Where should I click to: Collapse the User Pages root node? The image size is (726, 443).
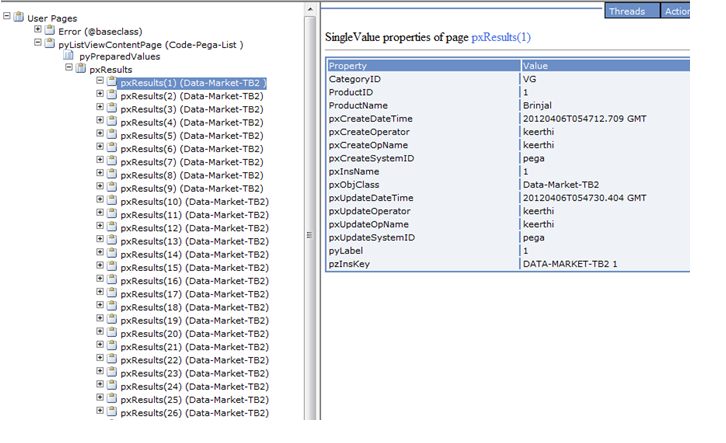tap(7, 16)
